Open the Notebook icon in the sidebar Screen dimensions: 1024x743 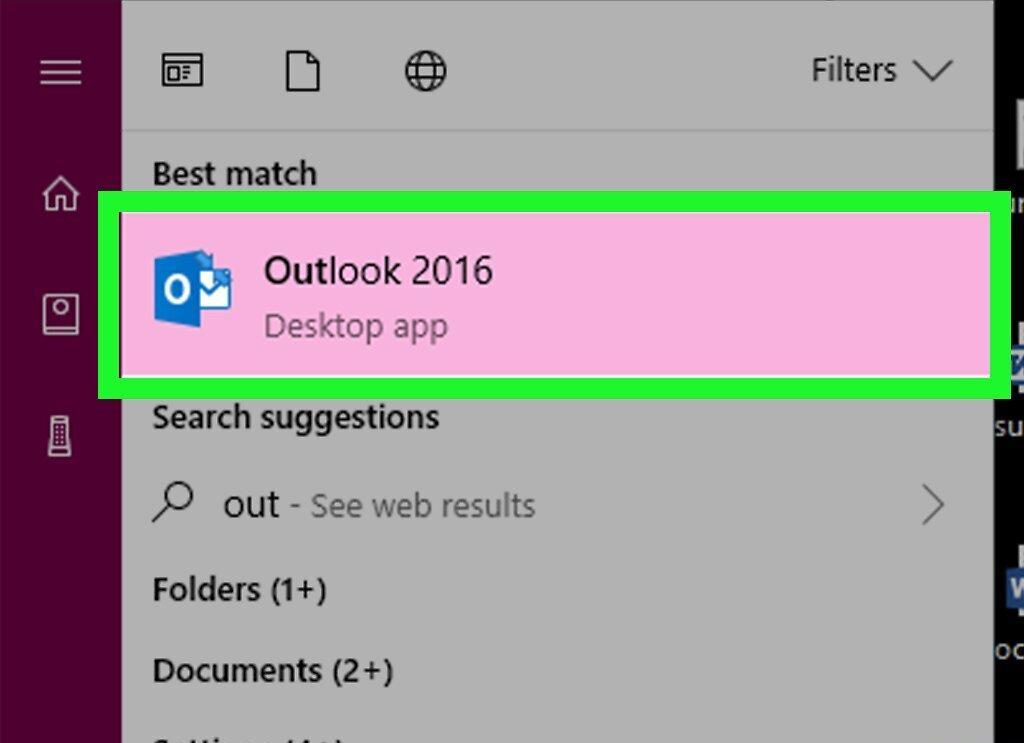pyautogui.click(x=61, y=314)
